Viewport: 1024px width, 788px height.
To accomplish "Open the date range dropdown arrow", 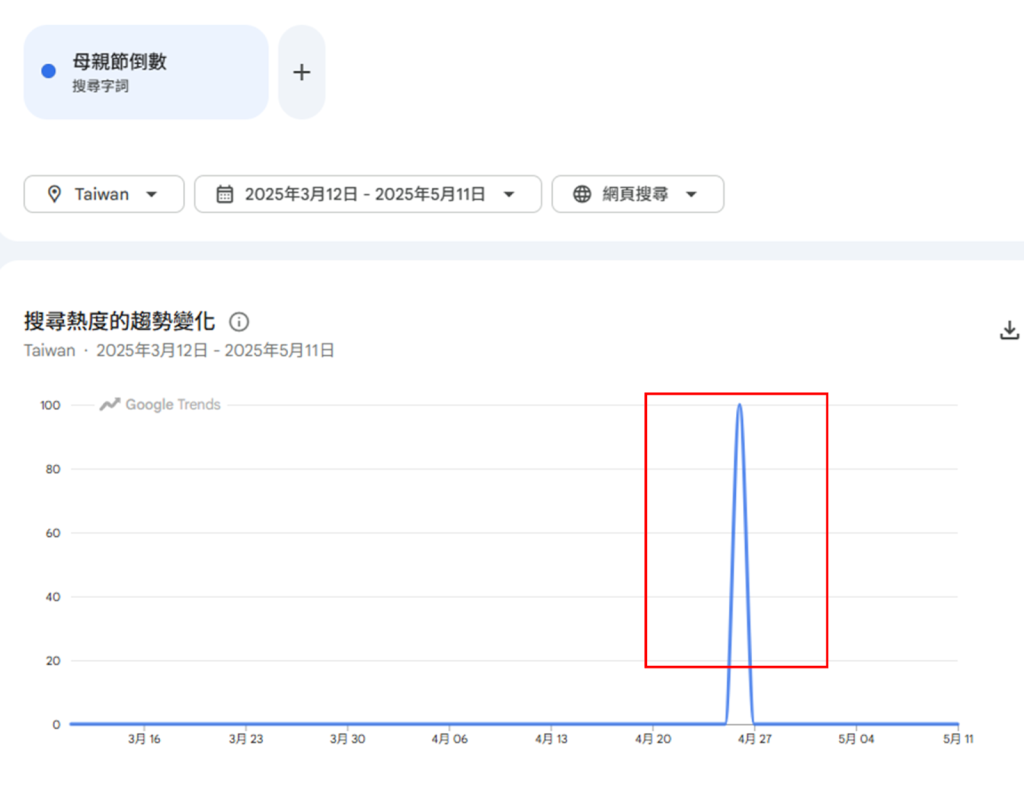I will pyautogui.click(x=509, y=194).
